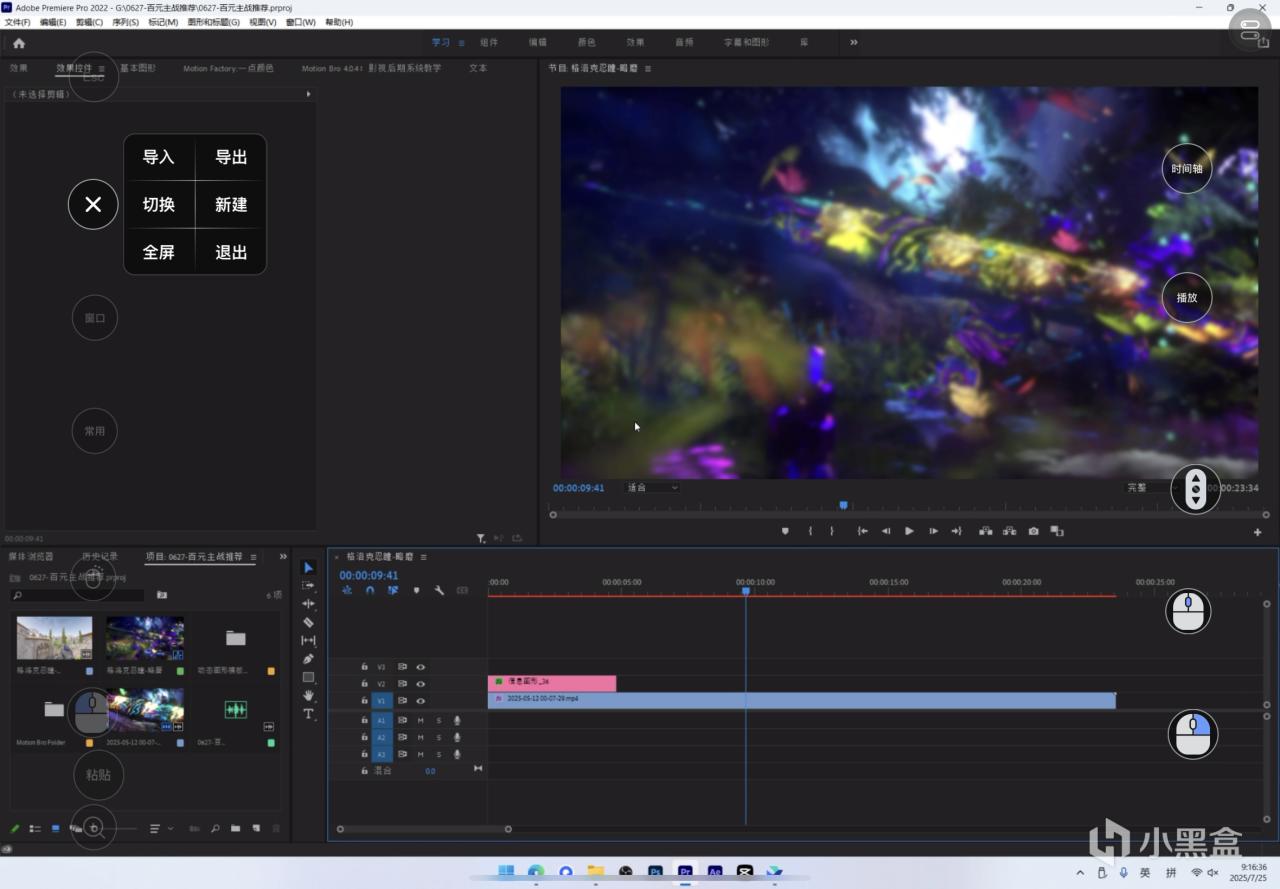Toggle lock on track V3
This screenshot has height=889, width=1280.
pos(364,667)
